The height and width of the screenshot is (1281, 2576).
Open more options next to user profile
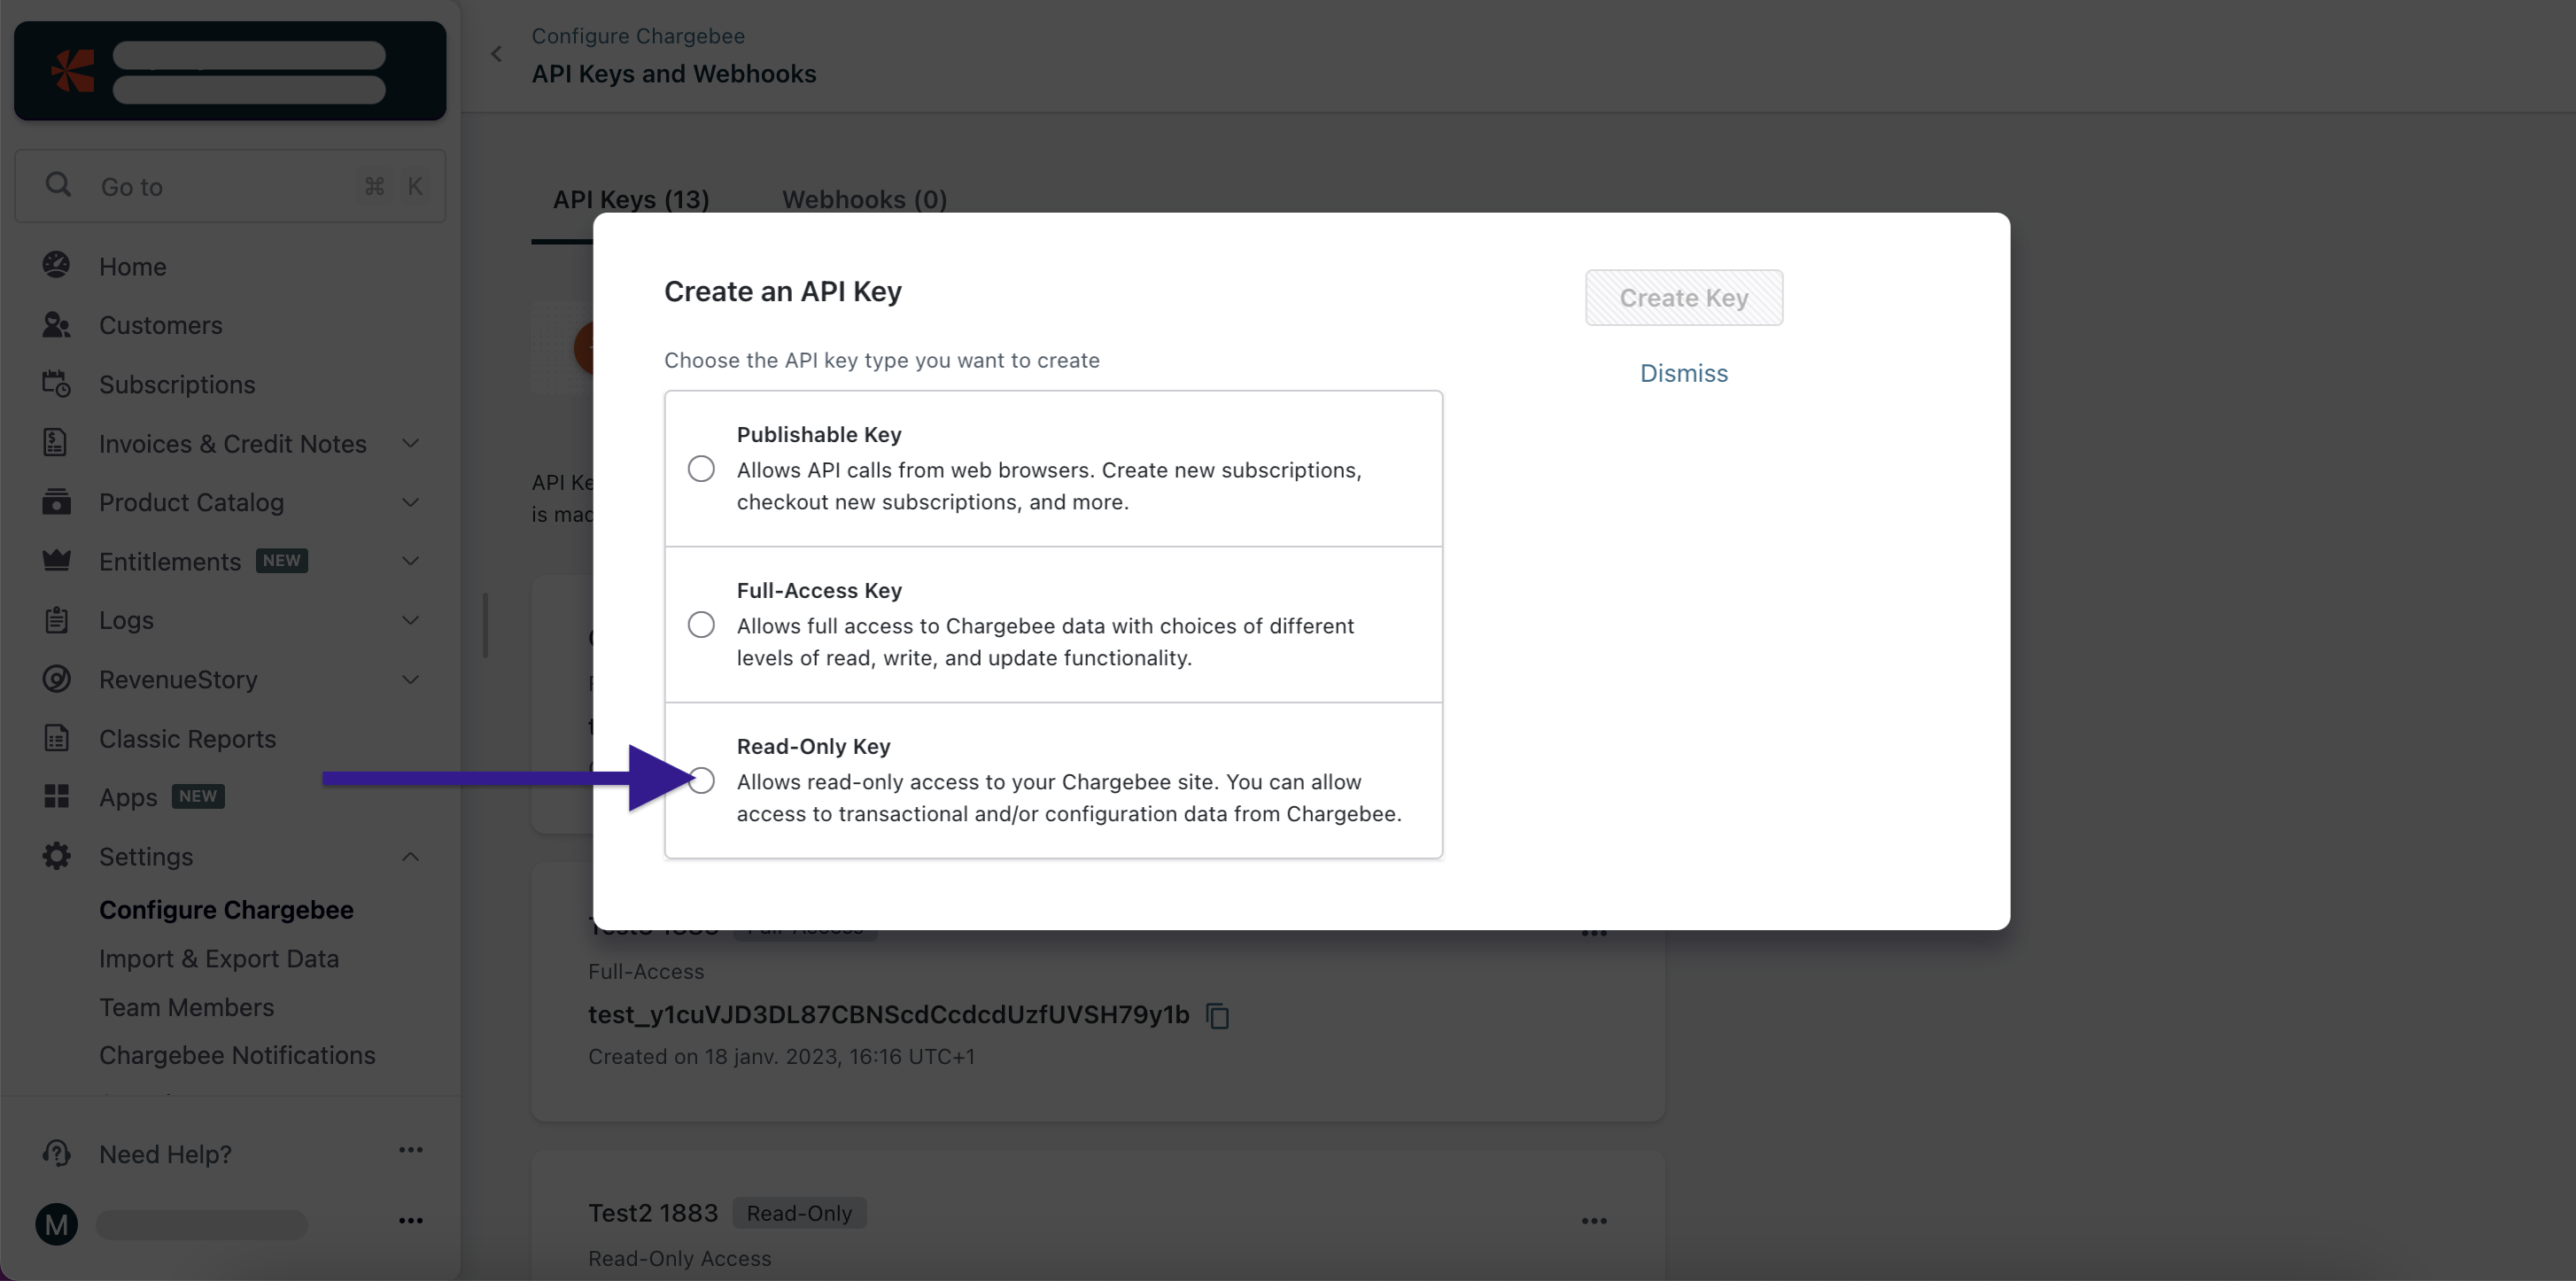coord(410,1221)
